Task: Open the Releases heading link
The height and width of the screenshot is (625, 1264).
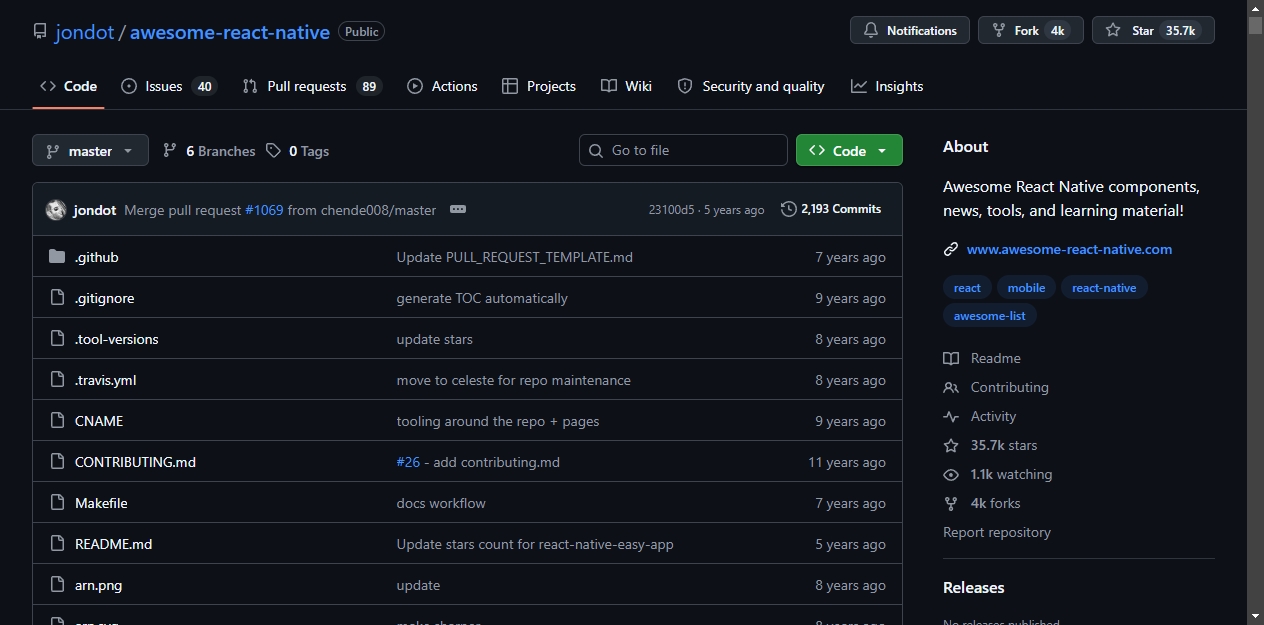Action: (x=974, y=587)
